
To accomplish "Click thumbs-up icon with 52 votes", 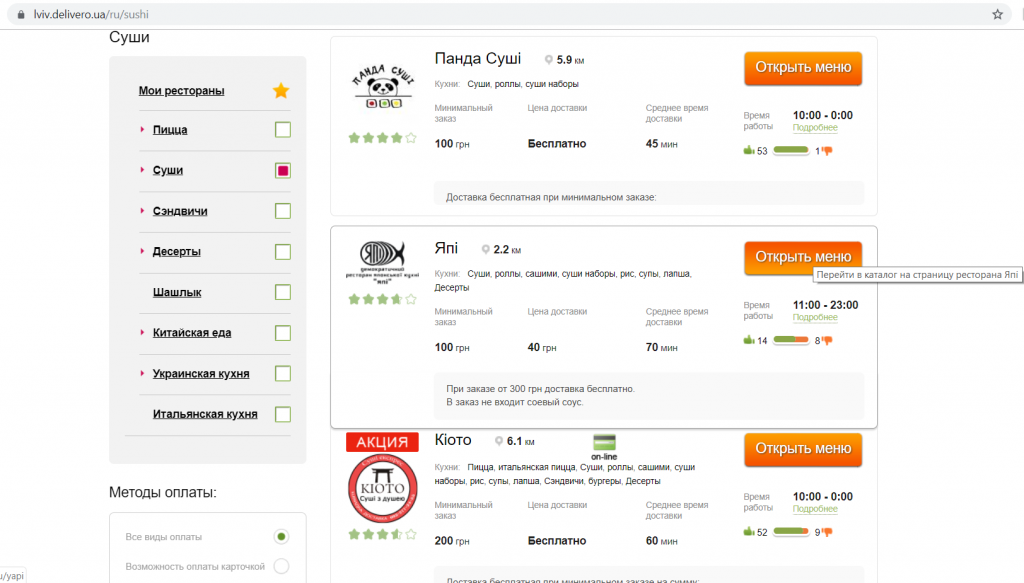I will (x=748, y=531).
